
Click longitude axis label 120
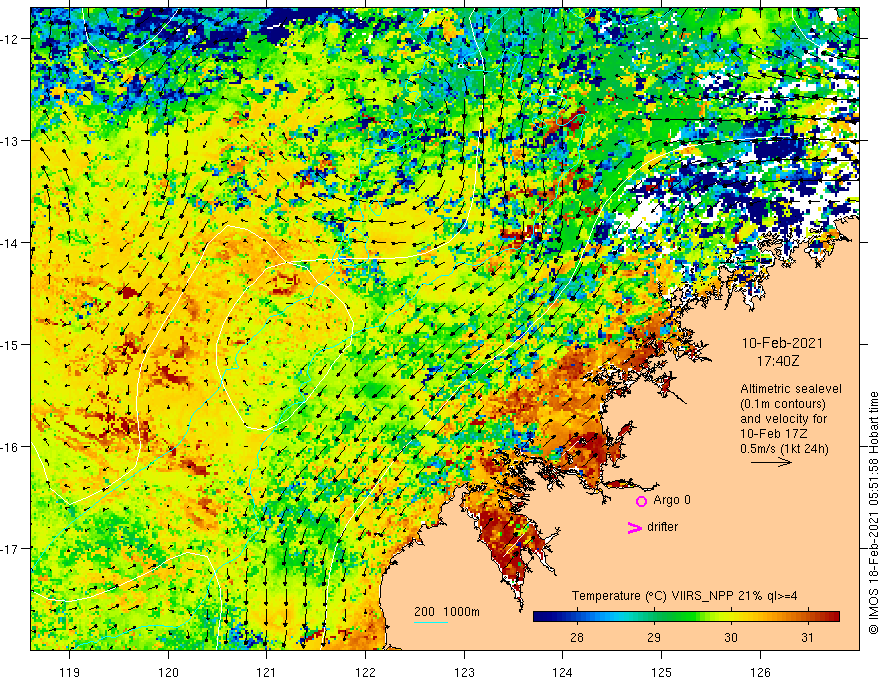[168, 672]
